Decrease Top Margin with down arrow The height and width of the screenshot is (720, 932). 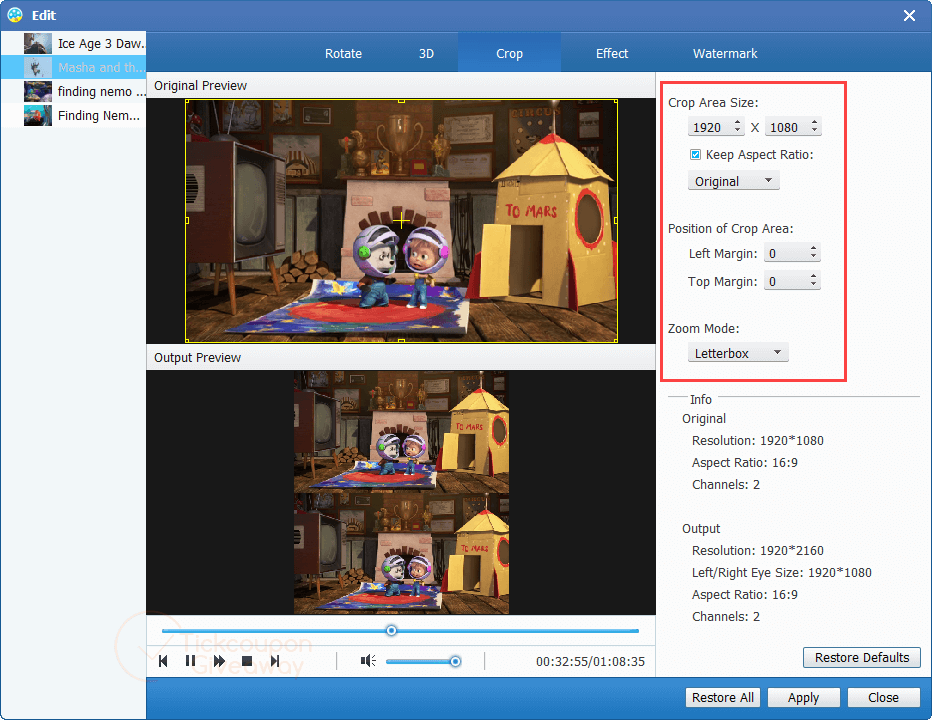[x=813, y=285]
